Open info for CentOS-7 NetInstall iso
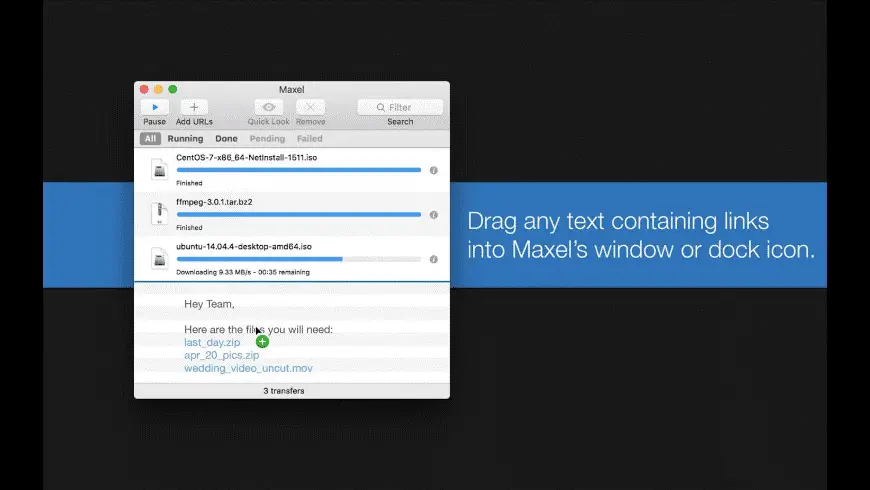 click(x=434, y=170)
